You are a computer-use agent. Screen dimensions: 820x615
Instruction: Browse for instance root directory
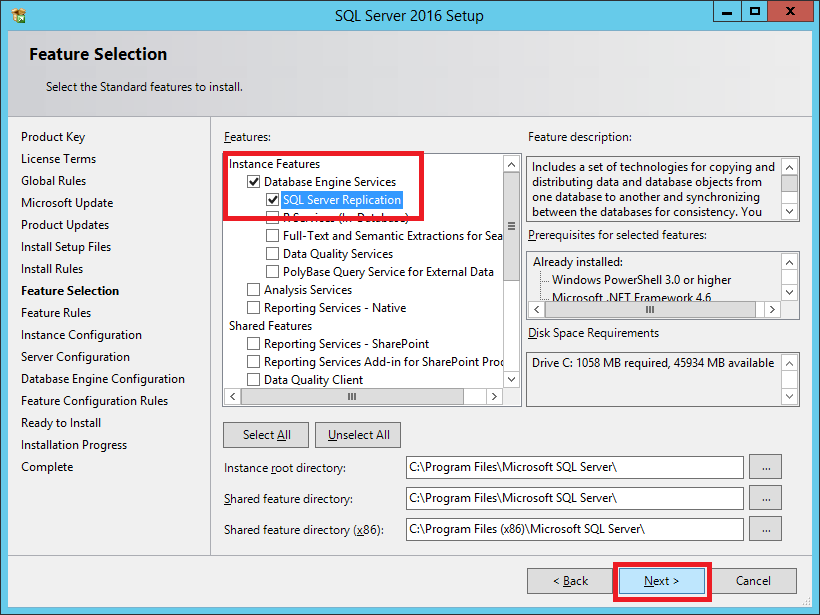click(x=765, y=467)
